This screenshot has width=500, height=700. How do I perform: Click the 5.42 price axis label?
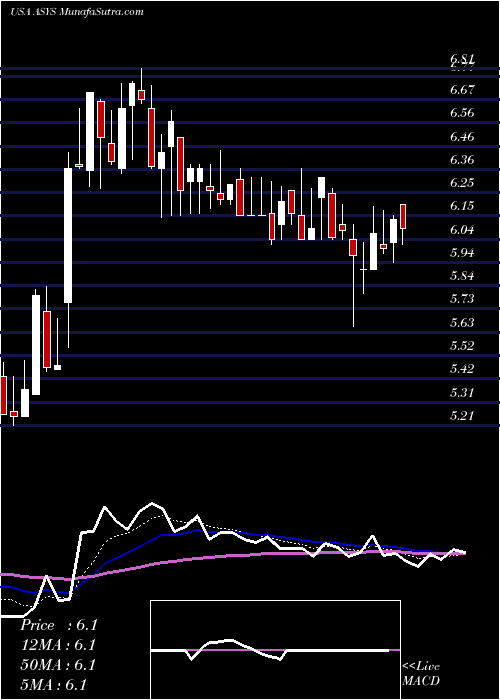[x=462, y=369]
